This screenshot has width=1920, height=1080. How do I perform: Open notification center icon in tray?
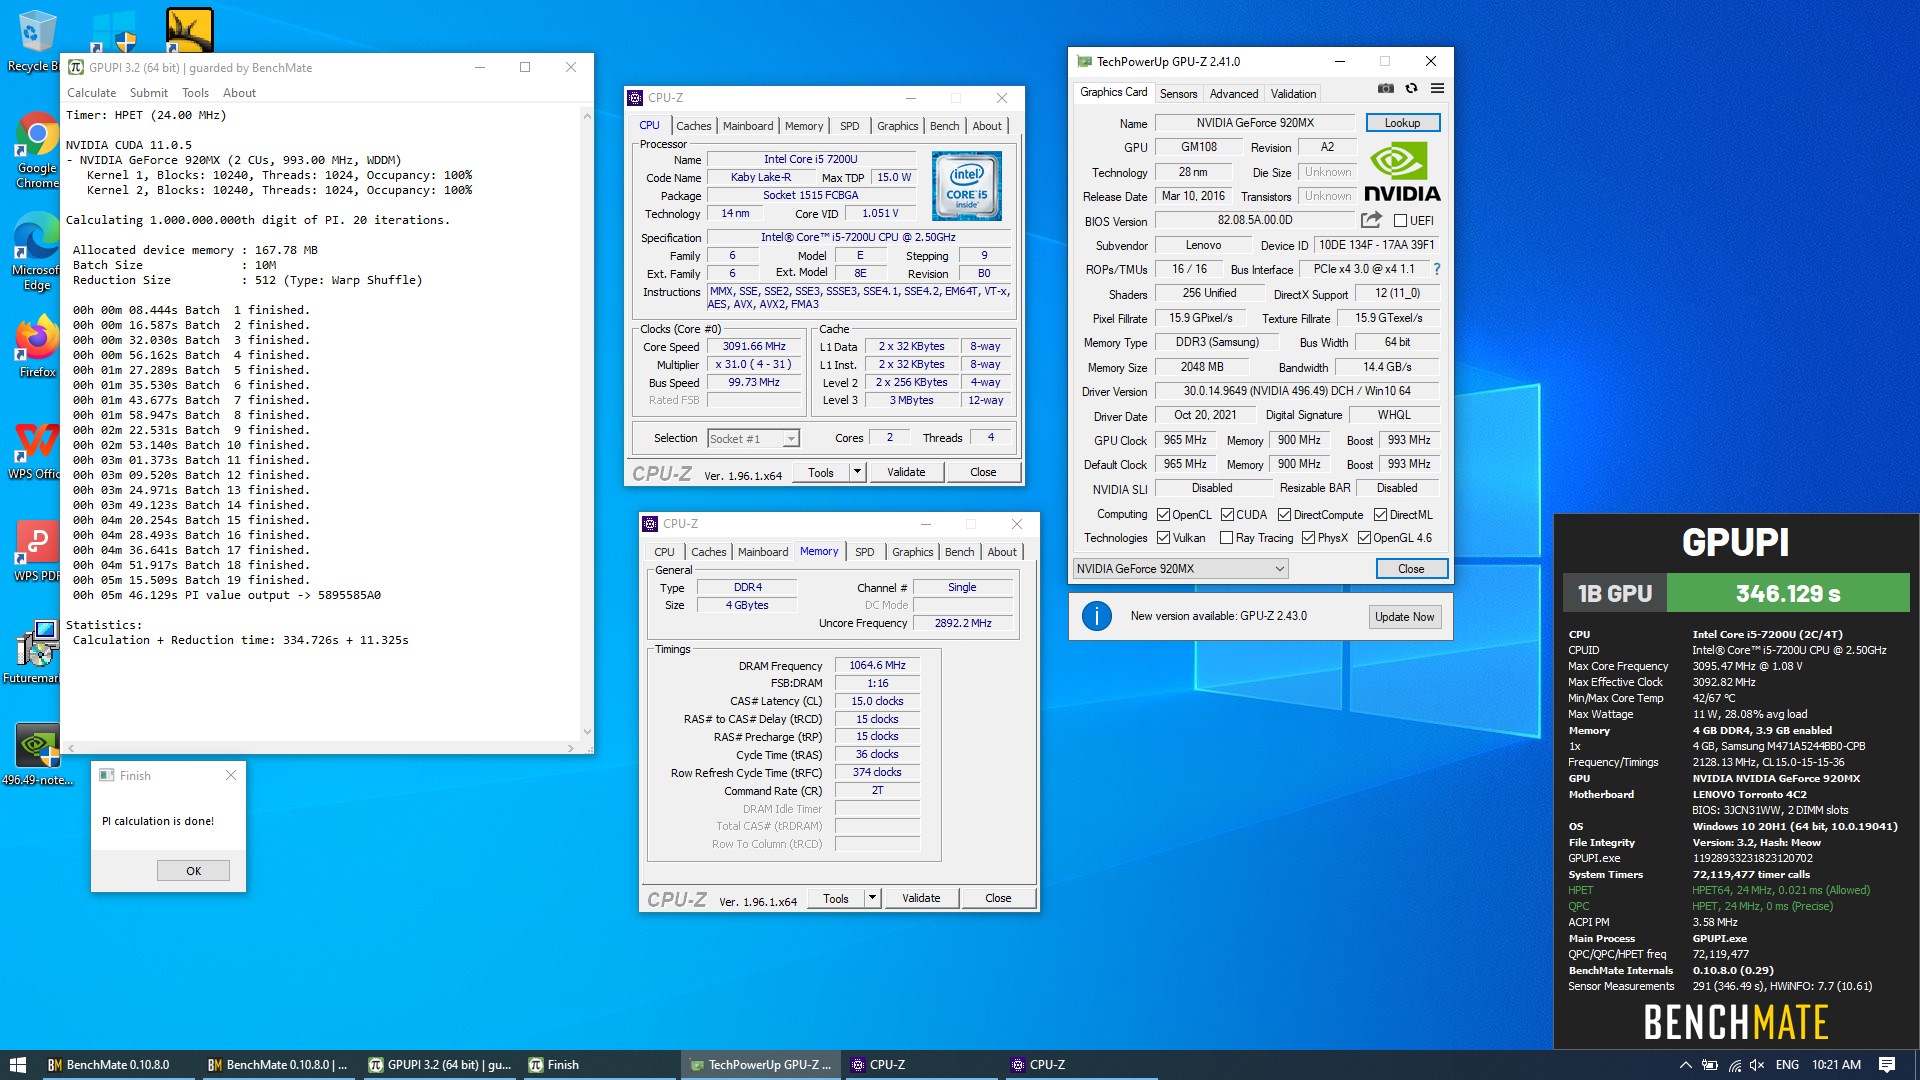point(1887,1065)
